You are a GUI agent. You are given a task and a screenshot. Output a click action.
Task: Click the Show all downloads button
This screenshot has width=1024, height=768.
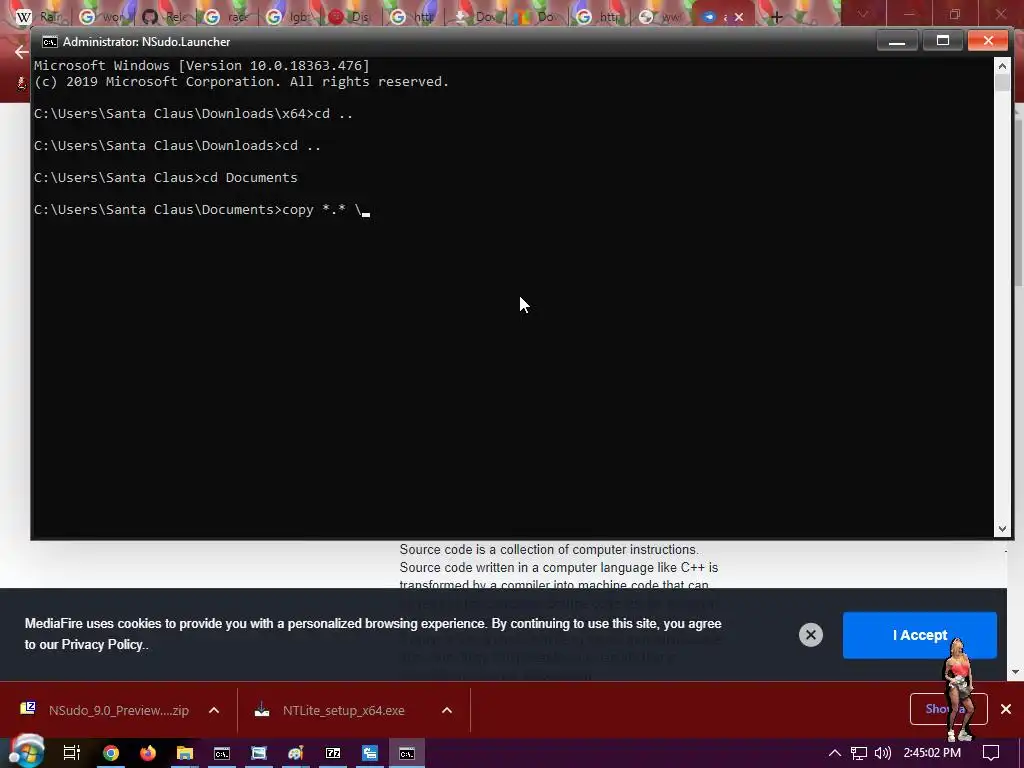pyautogui.click(x=948, y=709)
